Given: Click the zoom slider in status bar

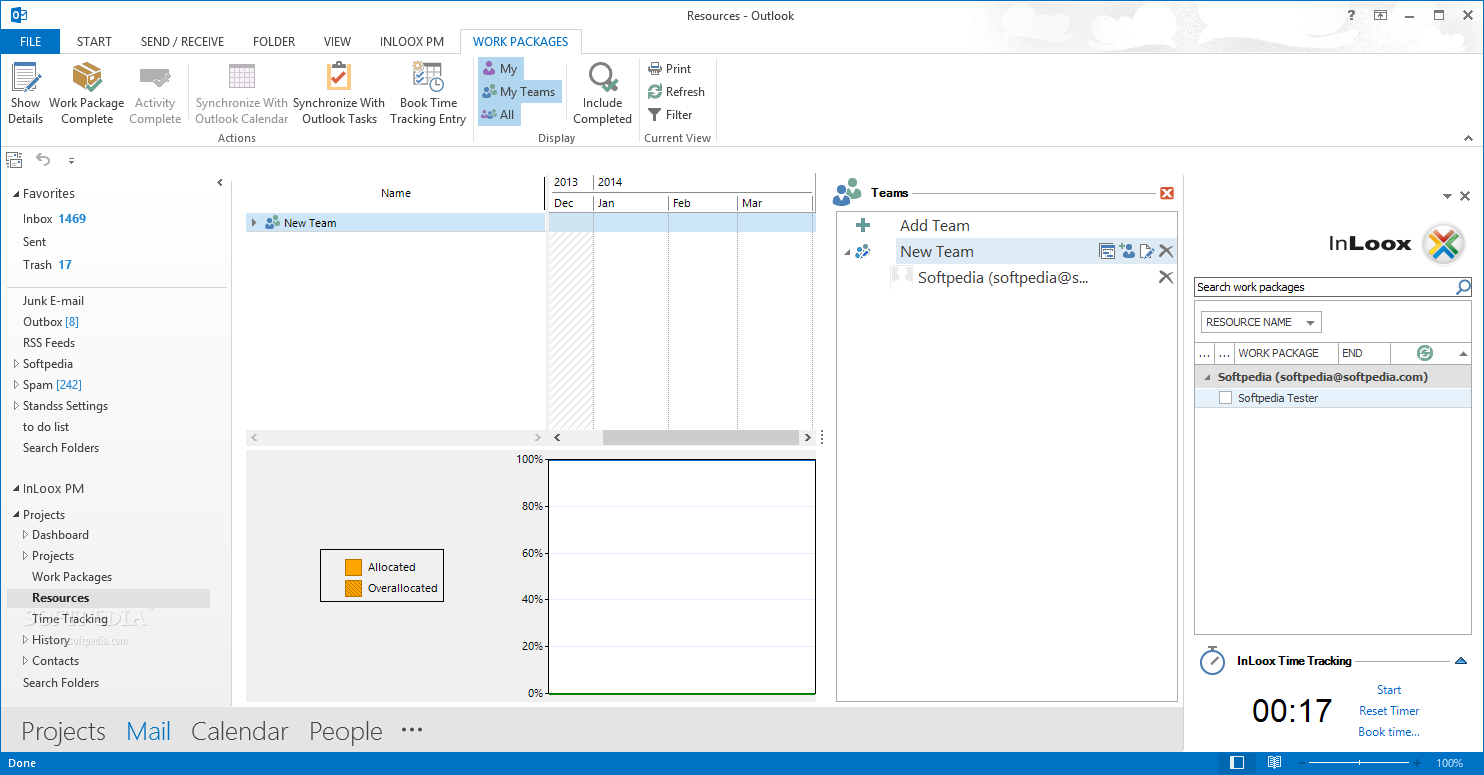Looking at the screenshot, I should click(1358, 763).
